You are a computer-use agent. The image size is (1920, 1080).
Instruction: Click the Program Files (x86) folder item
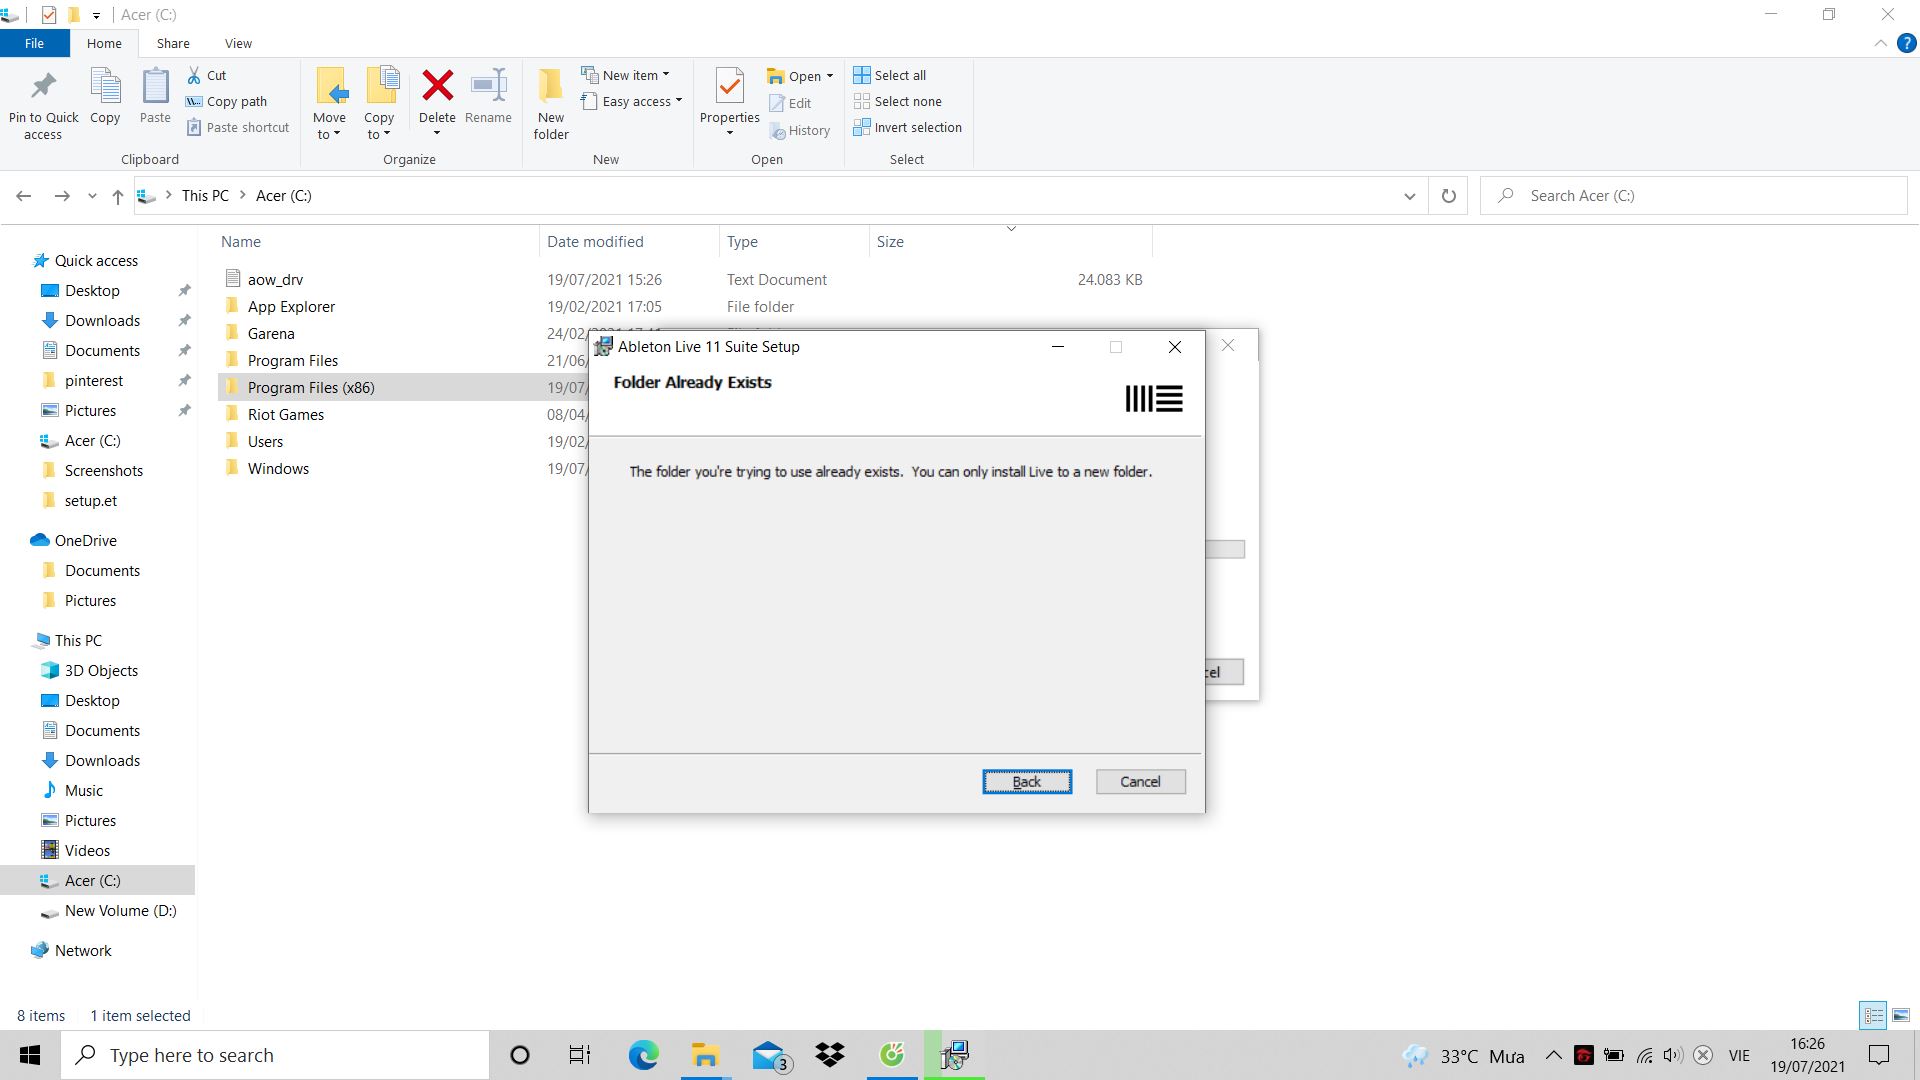click(x=311, y=386)
